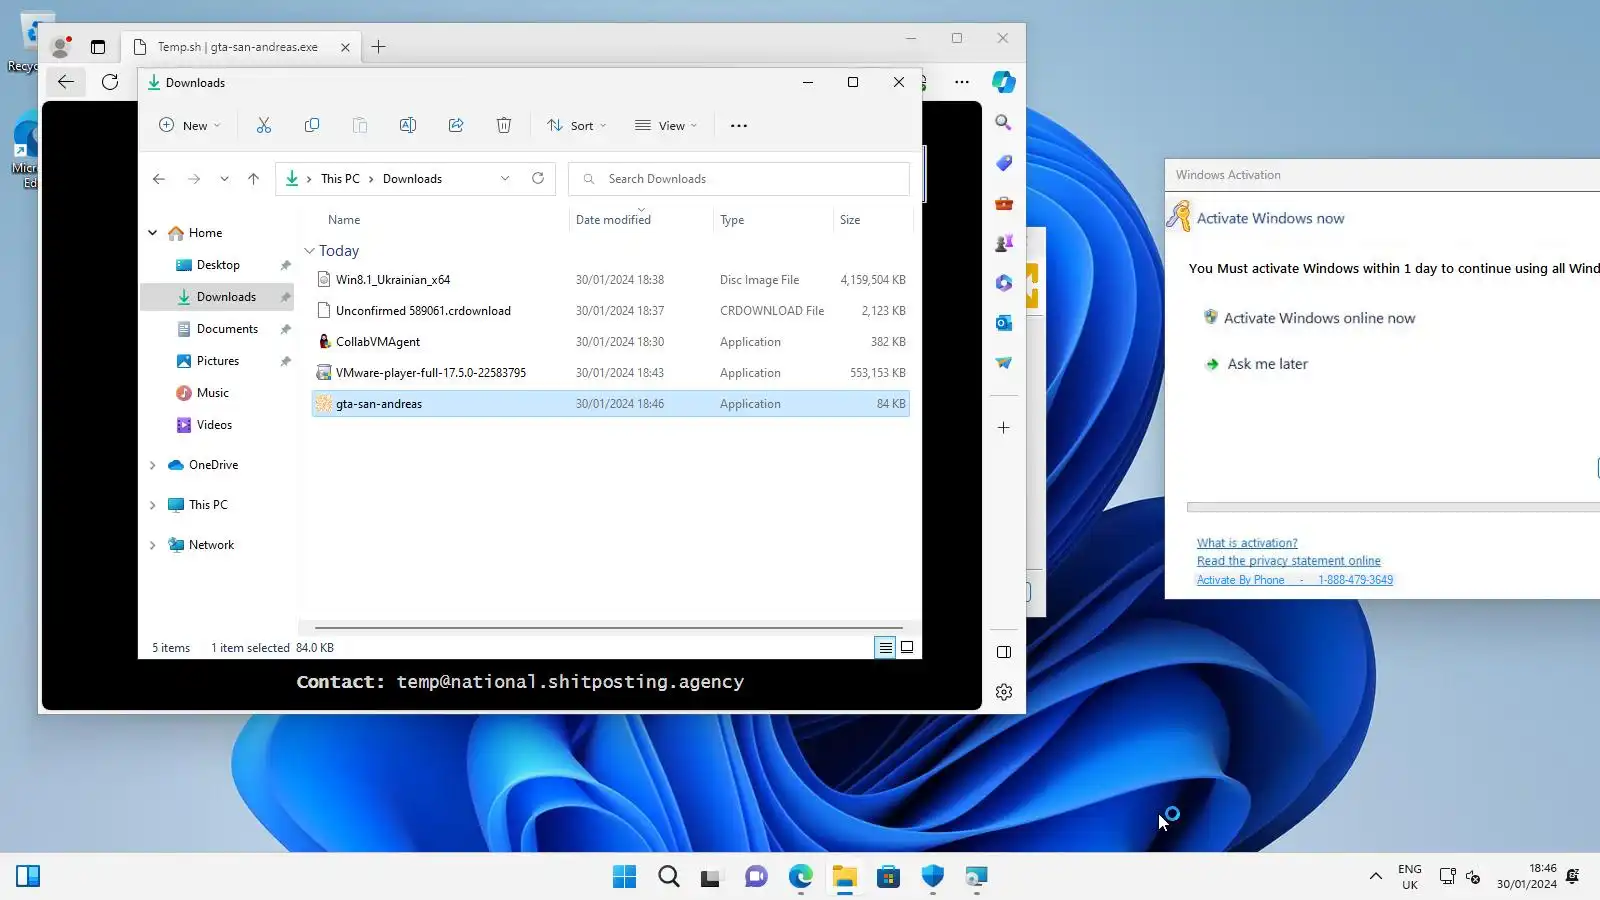1600x900 pixels.
Task: Open recent locations dropdown arrow
Action: (x=225, y=179)
